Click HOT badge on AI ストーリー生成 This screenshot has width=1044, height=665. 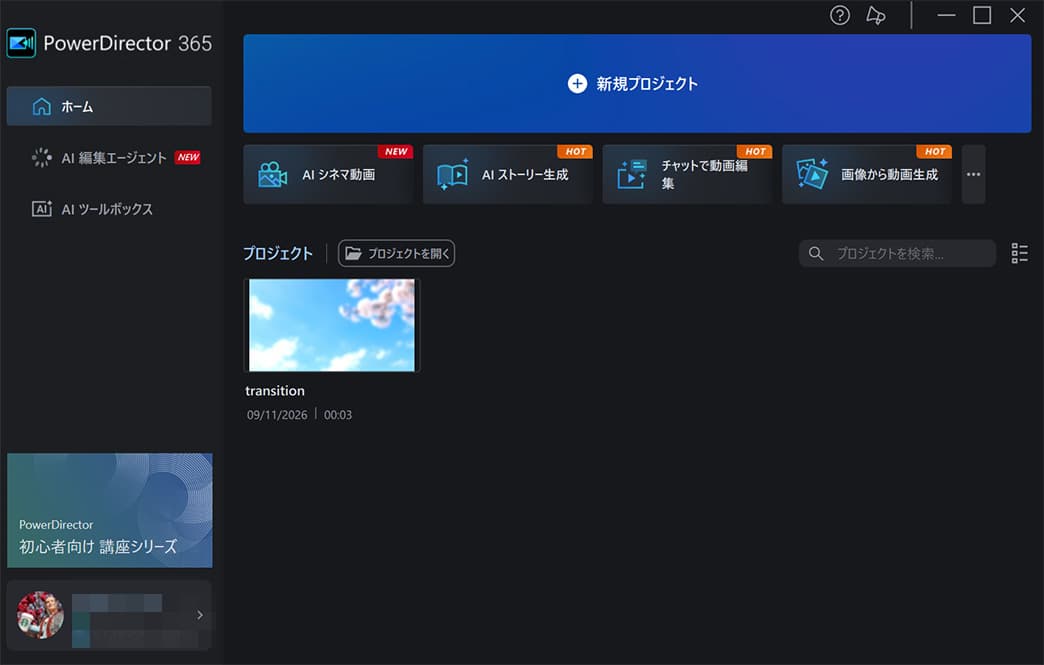pos(575,152)
